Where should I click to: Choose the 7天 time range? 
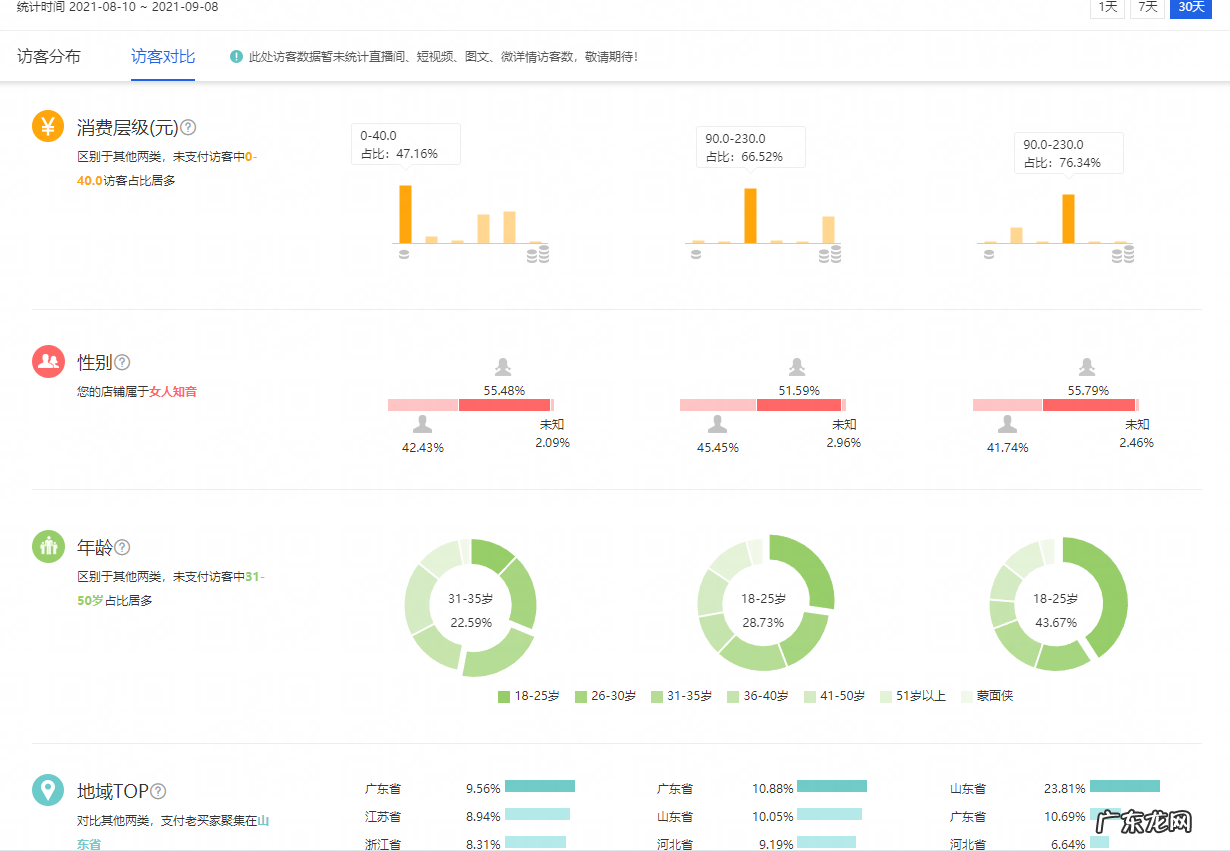pos(1148,7)
